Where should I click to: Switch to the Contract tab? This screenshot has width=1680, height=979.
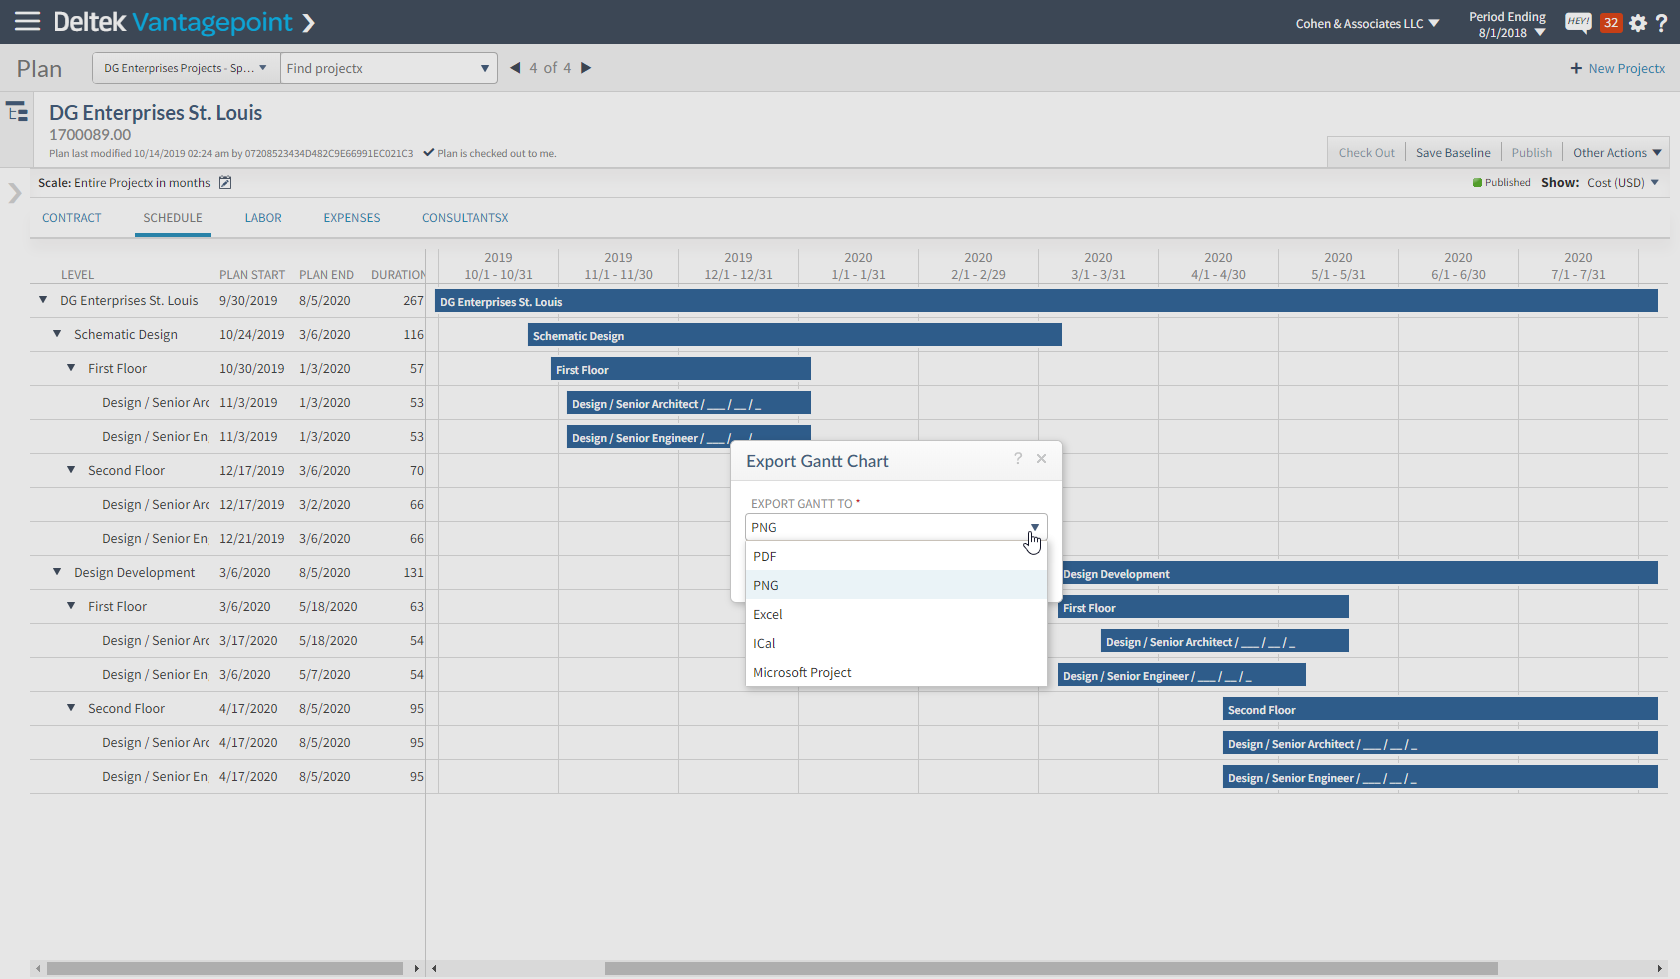pyautogui.click(x=72, y=218)
